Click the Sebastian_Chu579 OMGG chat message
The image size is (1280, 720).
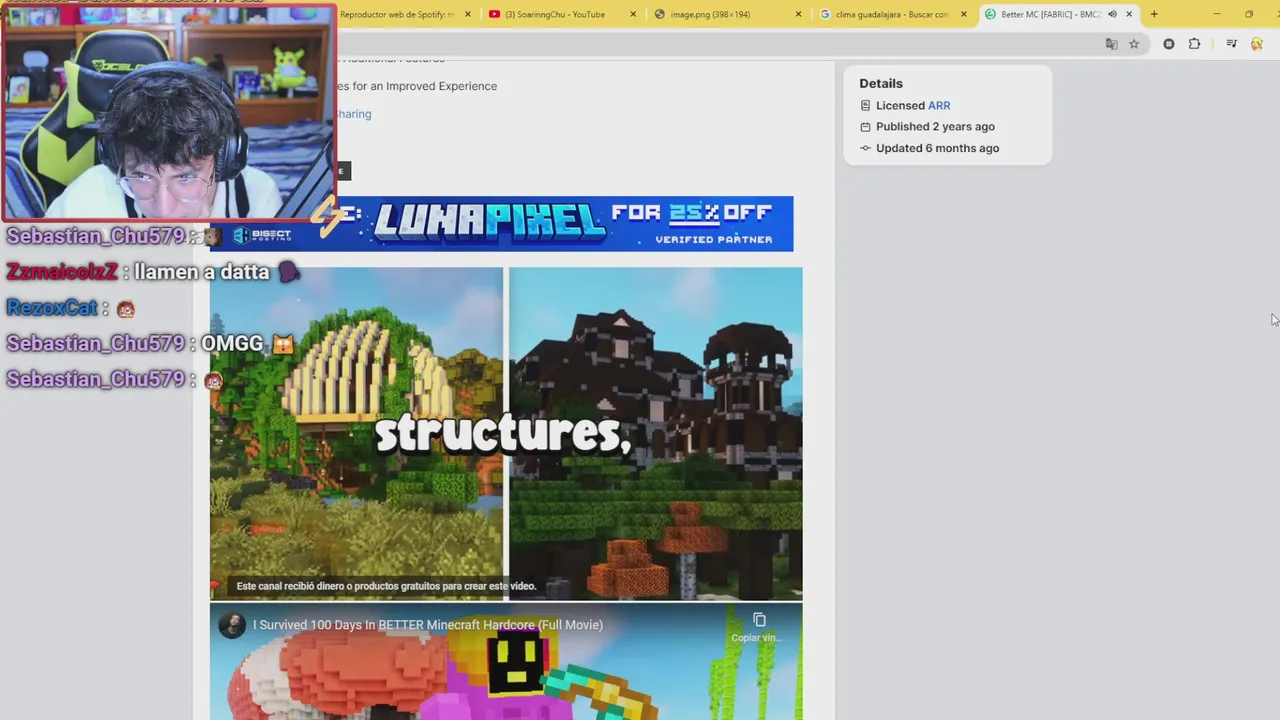point(150,343)
